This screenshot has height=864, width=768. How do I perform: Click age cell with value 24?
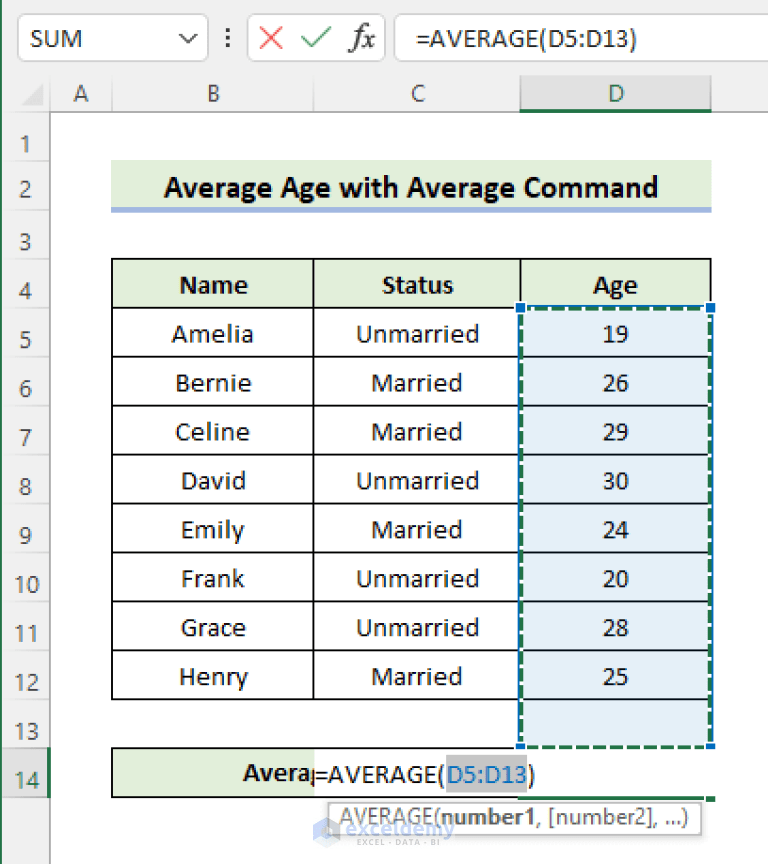pyautogui.click(x=615, y=530)
